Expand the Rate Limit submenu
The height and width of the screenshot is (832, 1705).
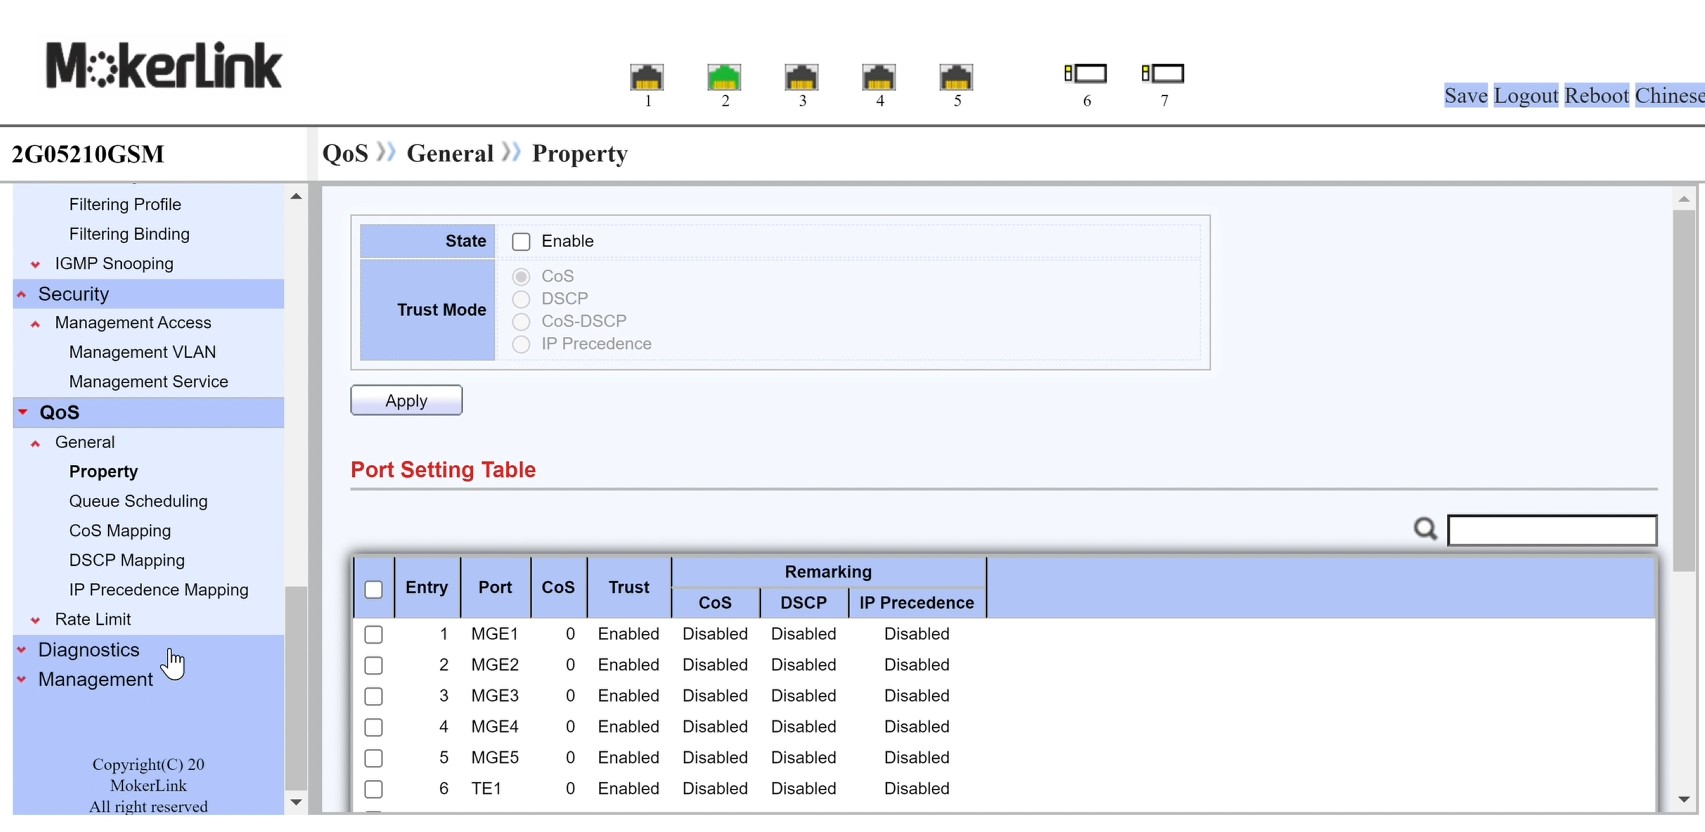tap(93, 620)
